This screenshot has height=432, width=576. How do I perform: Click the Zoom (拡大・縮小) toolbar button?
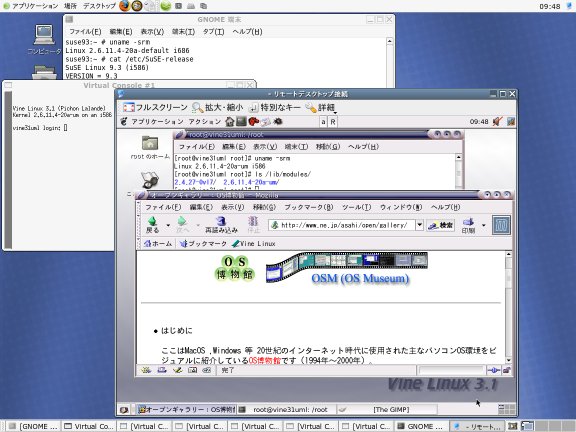217,108
